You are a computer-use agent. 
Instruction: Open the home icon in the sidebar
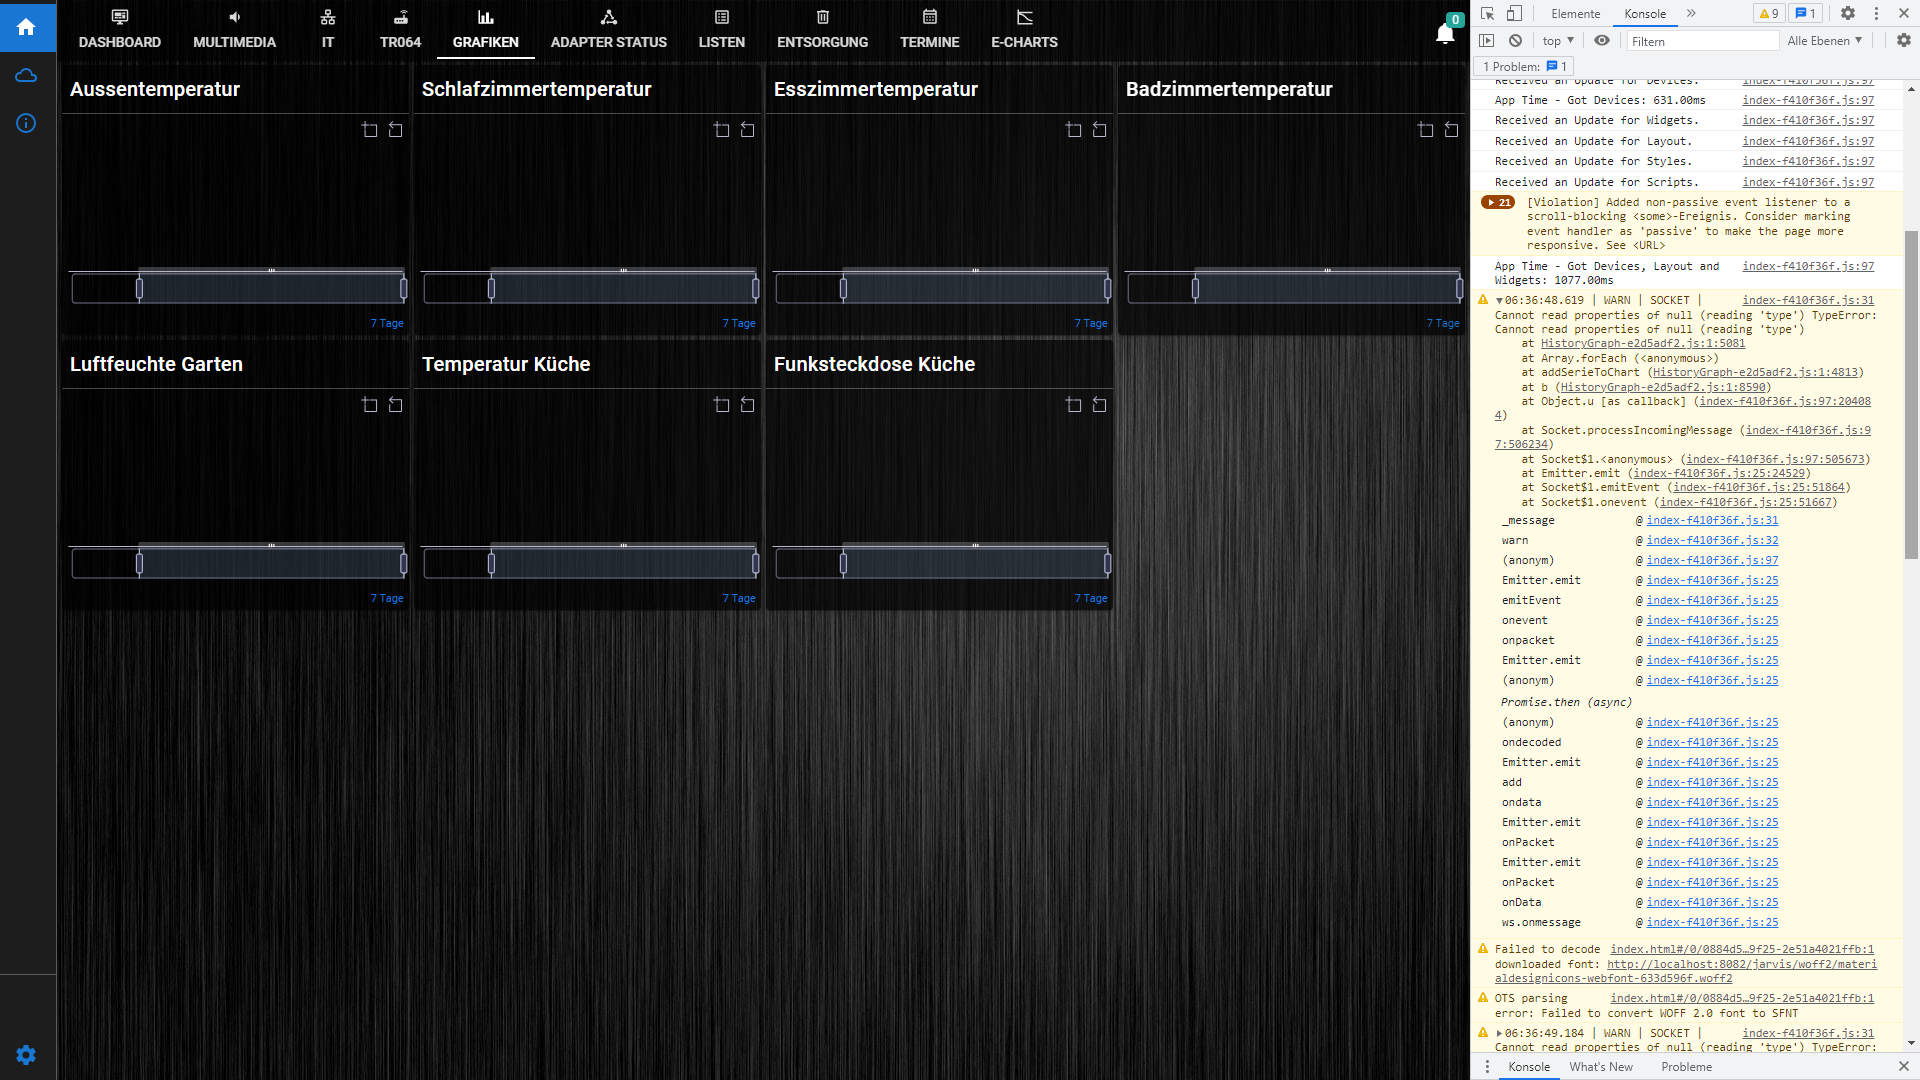point(27,27)
